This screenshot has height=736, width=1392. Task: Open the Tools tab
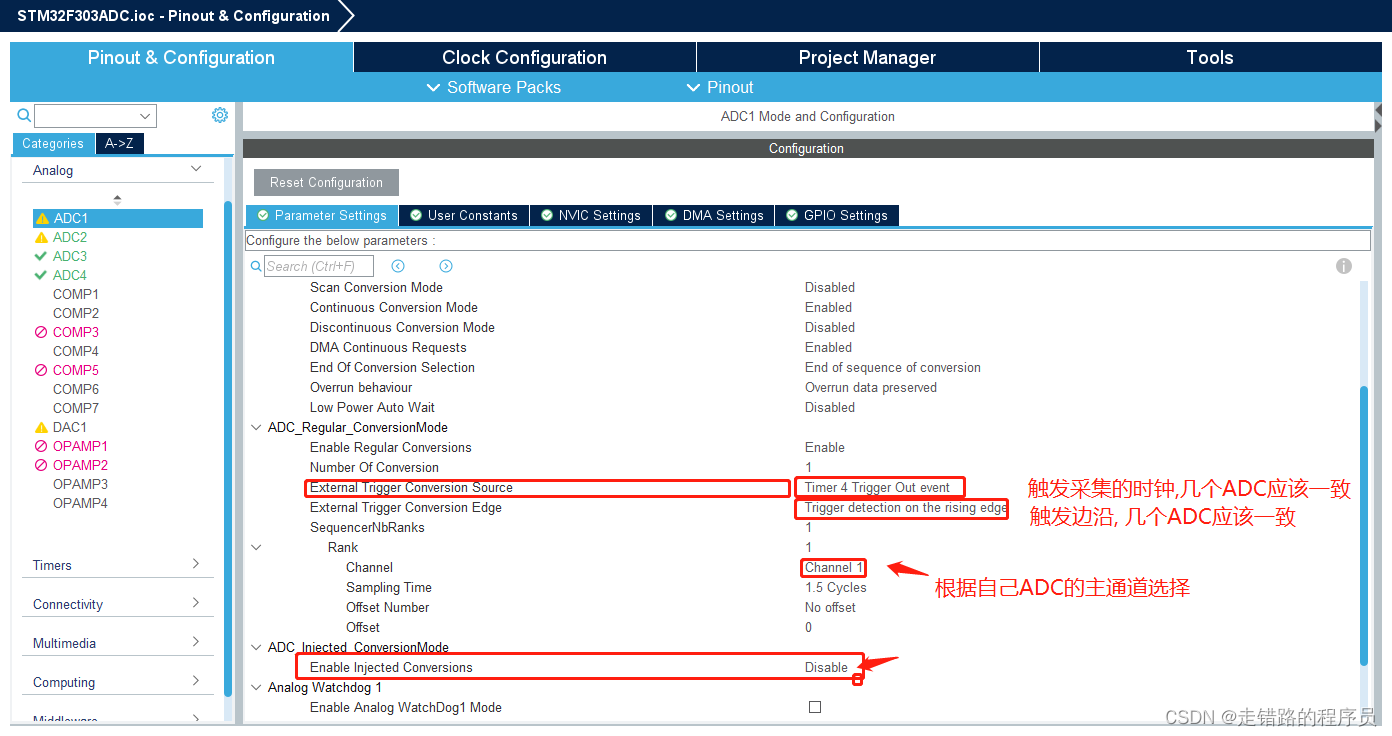tap(1210, 57)
